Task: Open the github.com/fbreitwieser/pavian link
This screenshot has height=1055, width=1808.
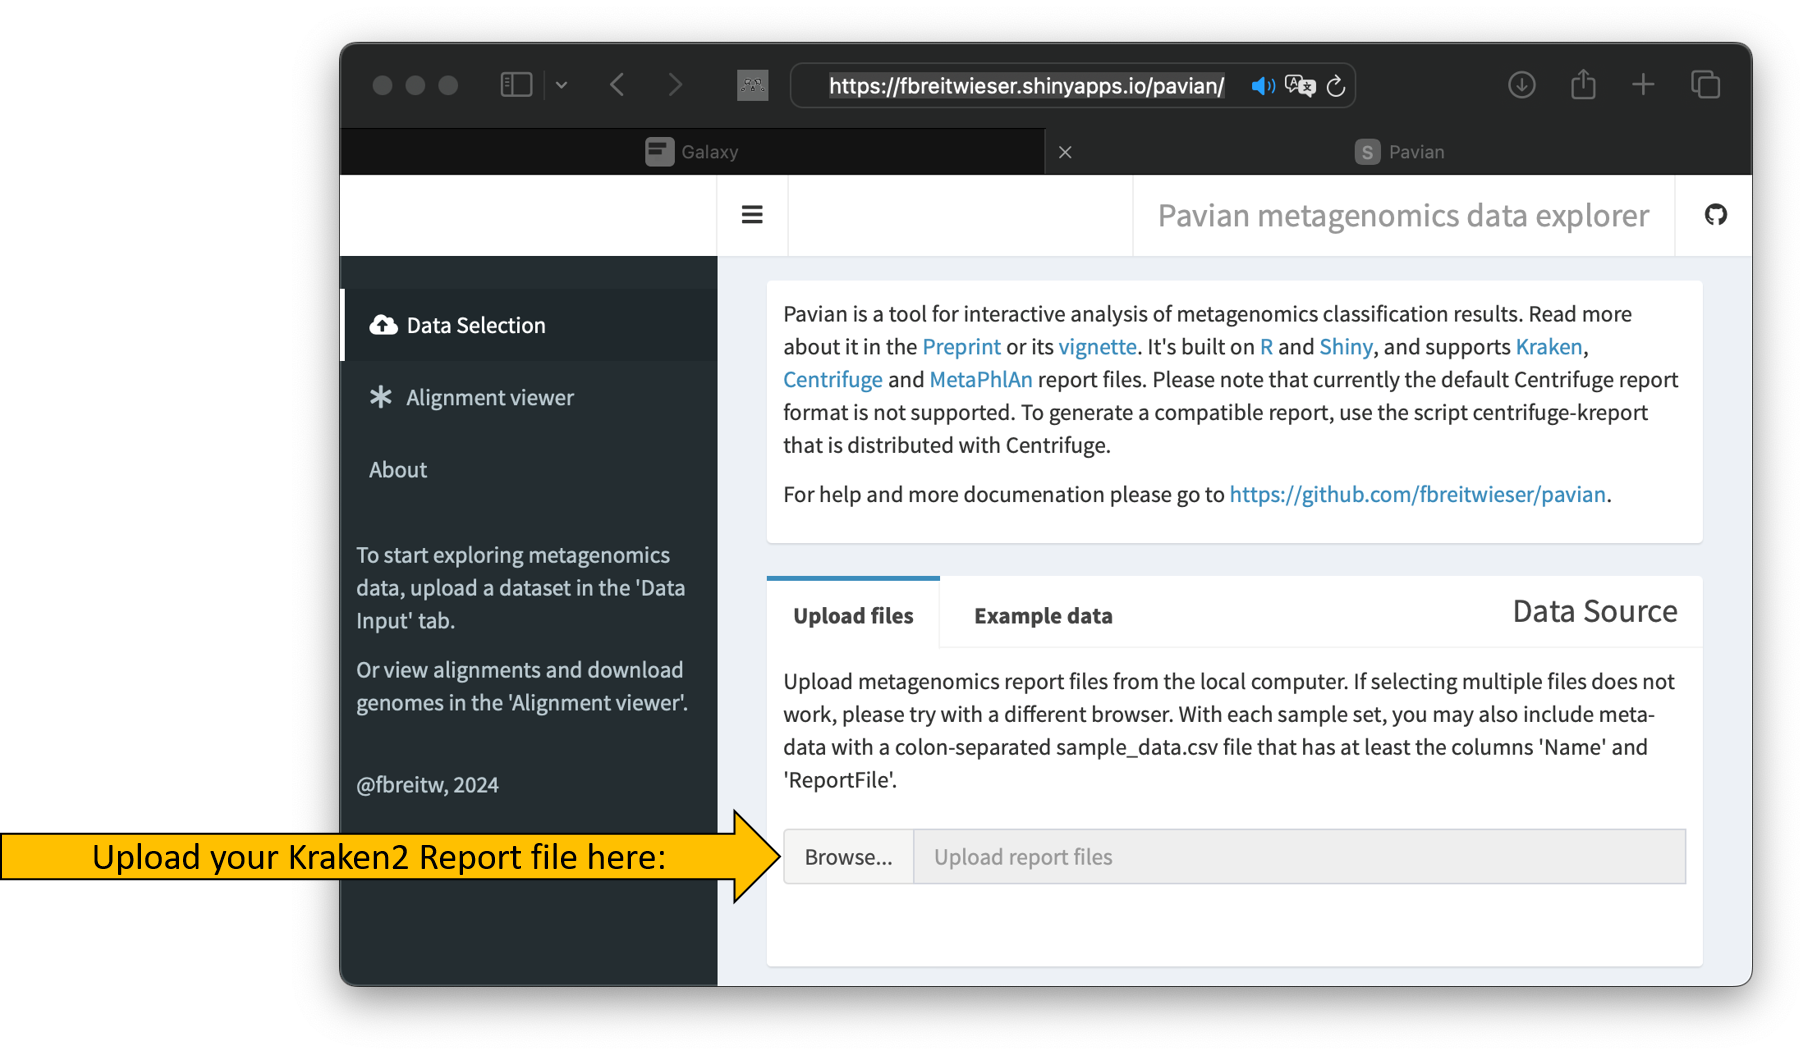Action: tap(1417, 494)
